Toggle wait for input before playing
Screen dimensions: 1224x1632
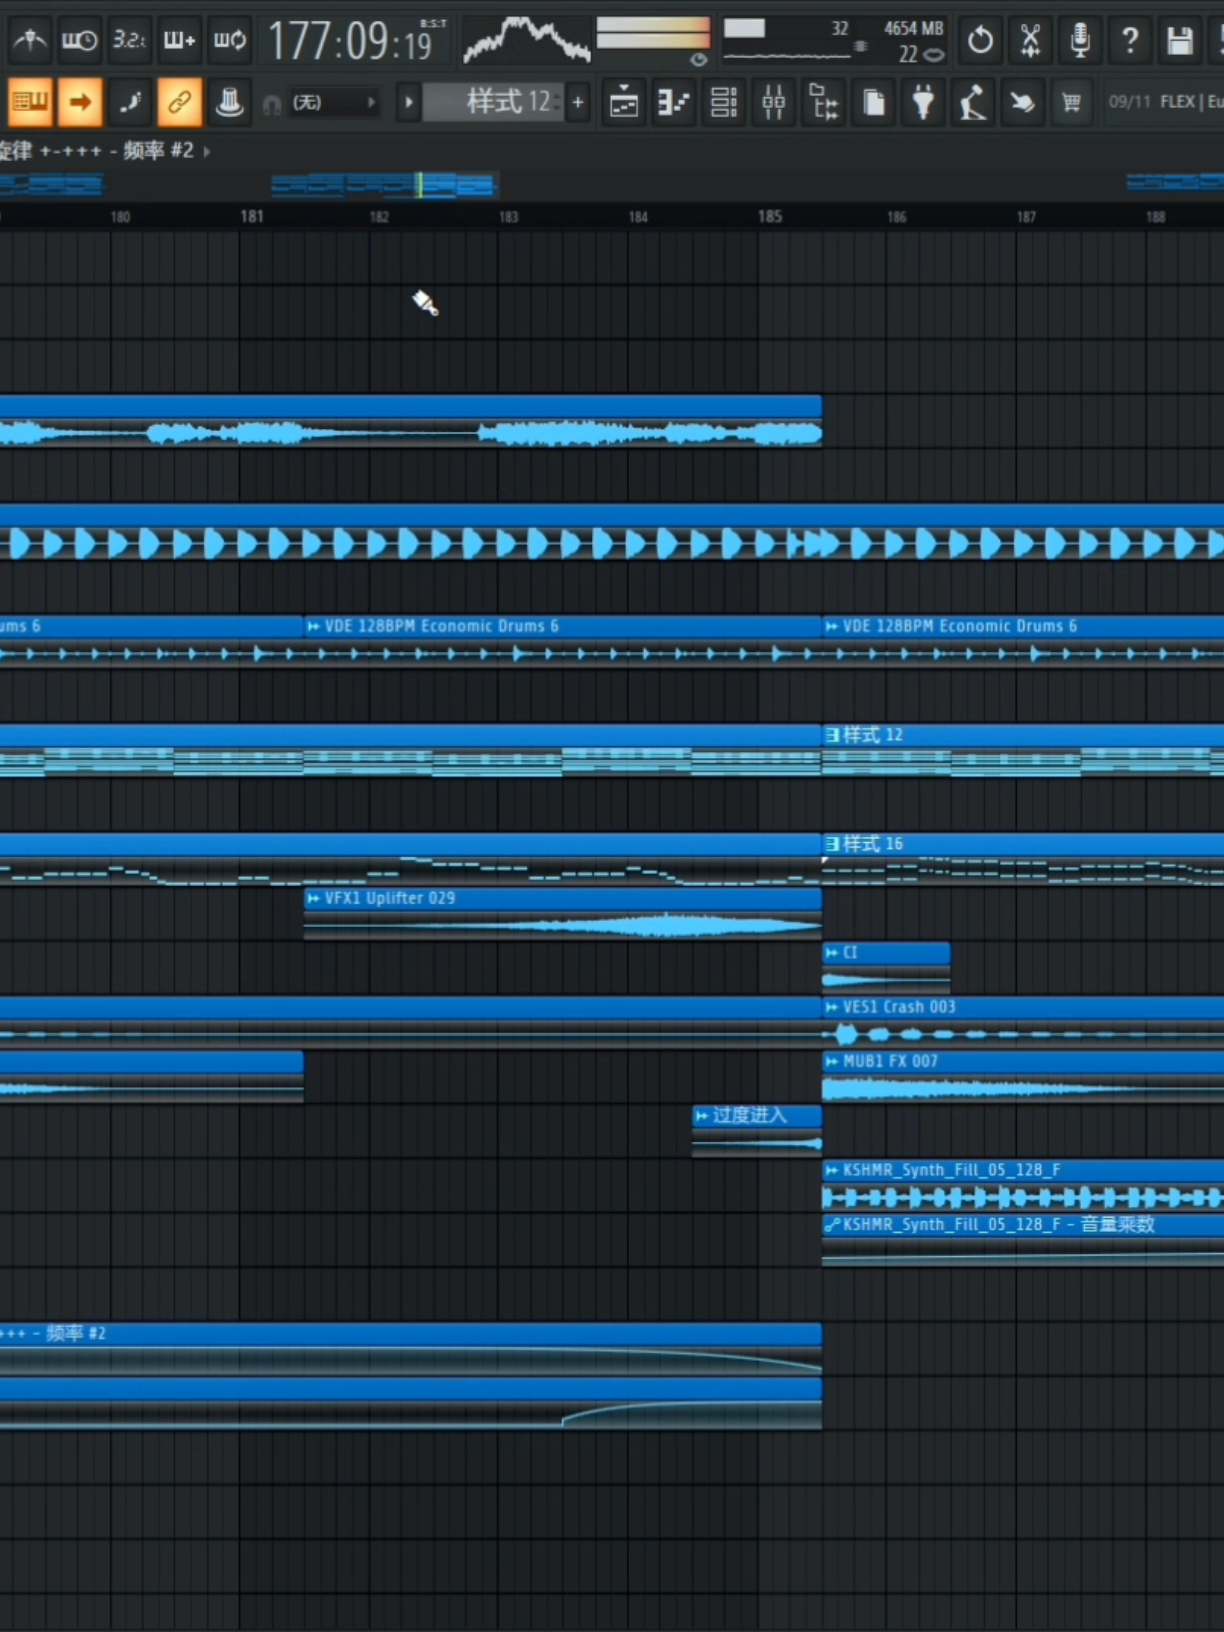79,40
